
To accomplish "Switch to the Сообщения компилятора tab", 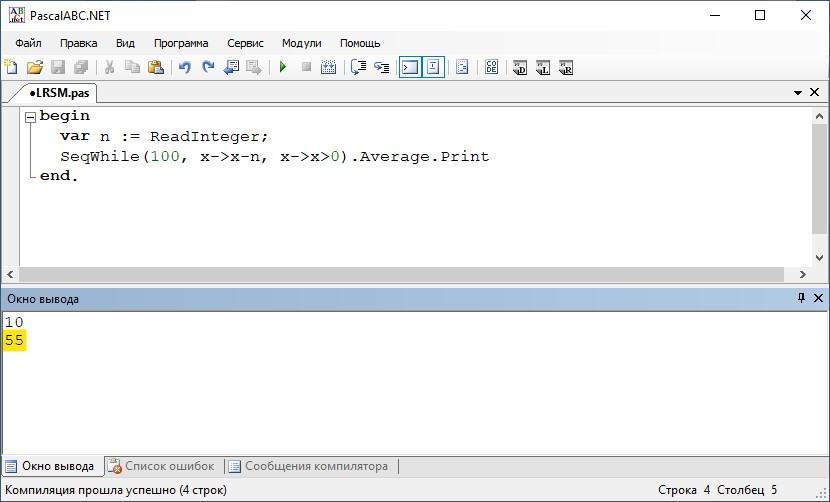I will coord(309,466).
